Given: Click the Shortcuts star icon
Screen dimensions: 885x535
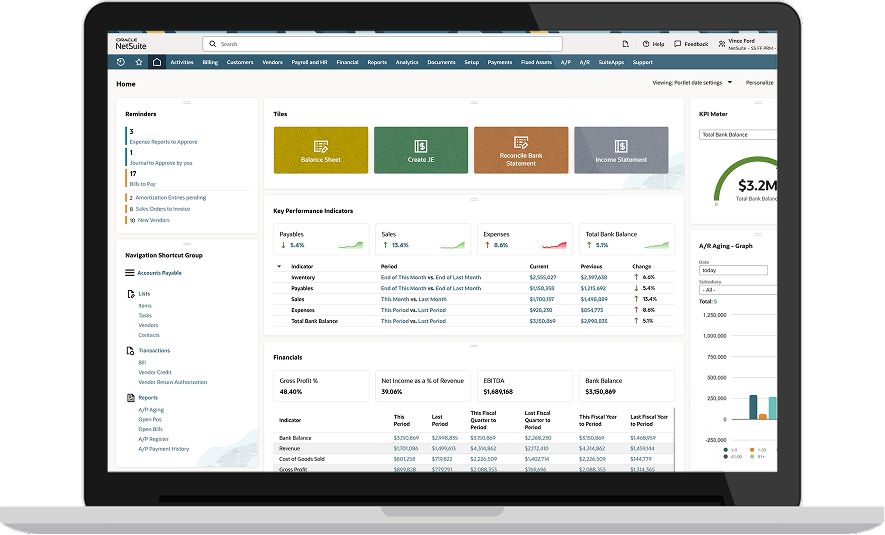Looking at the screenshot, I should (x=139, y=62).
